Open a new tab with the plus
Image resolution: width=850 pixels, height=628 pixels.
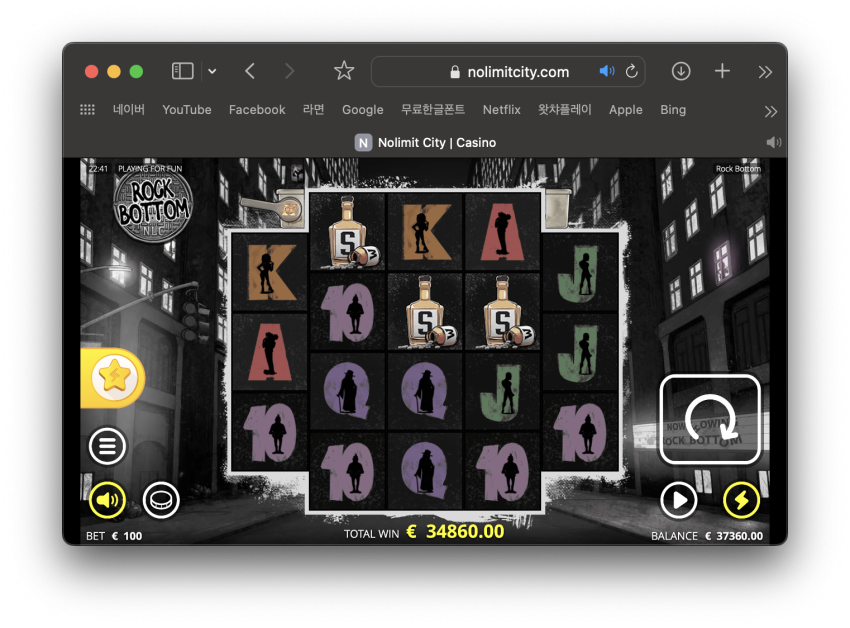click(x=722, y=71)
